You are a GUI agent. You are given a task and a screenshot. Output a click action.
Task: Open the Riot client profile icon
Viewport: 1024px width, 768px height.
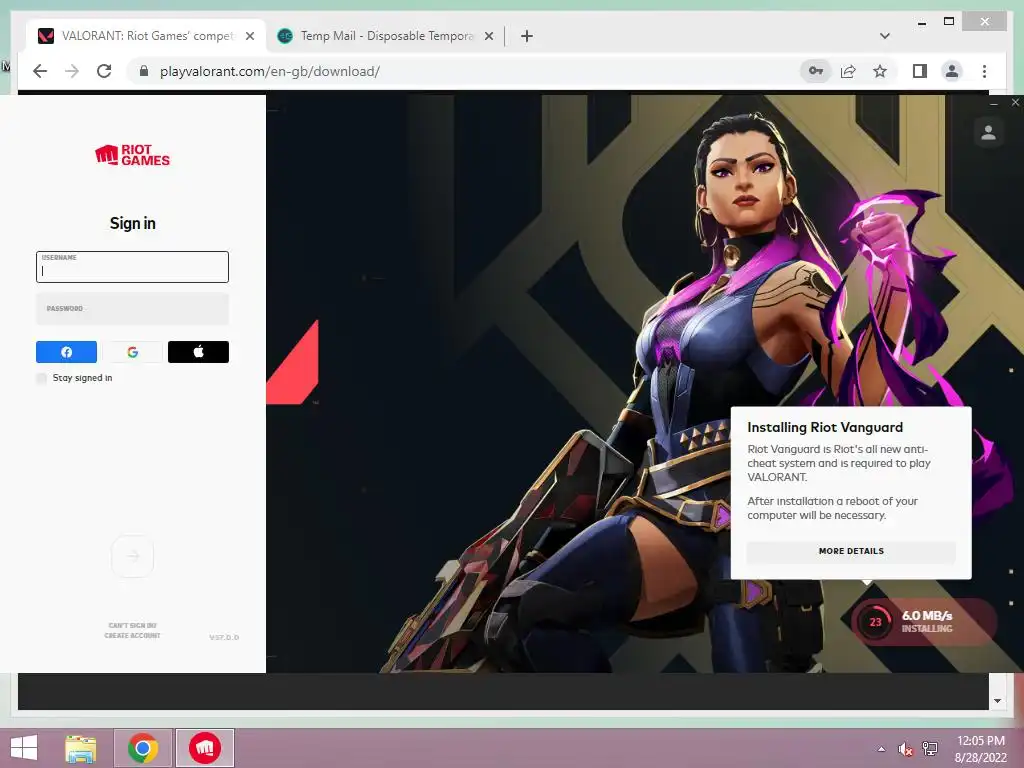989,133
